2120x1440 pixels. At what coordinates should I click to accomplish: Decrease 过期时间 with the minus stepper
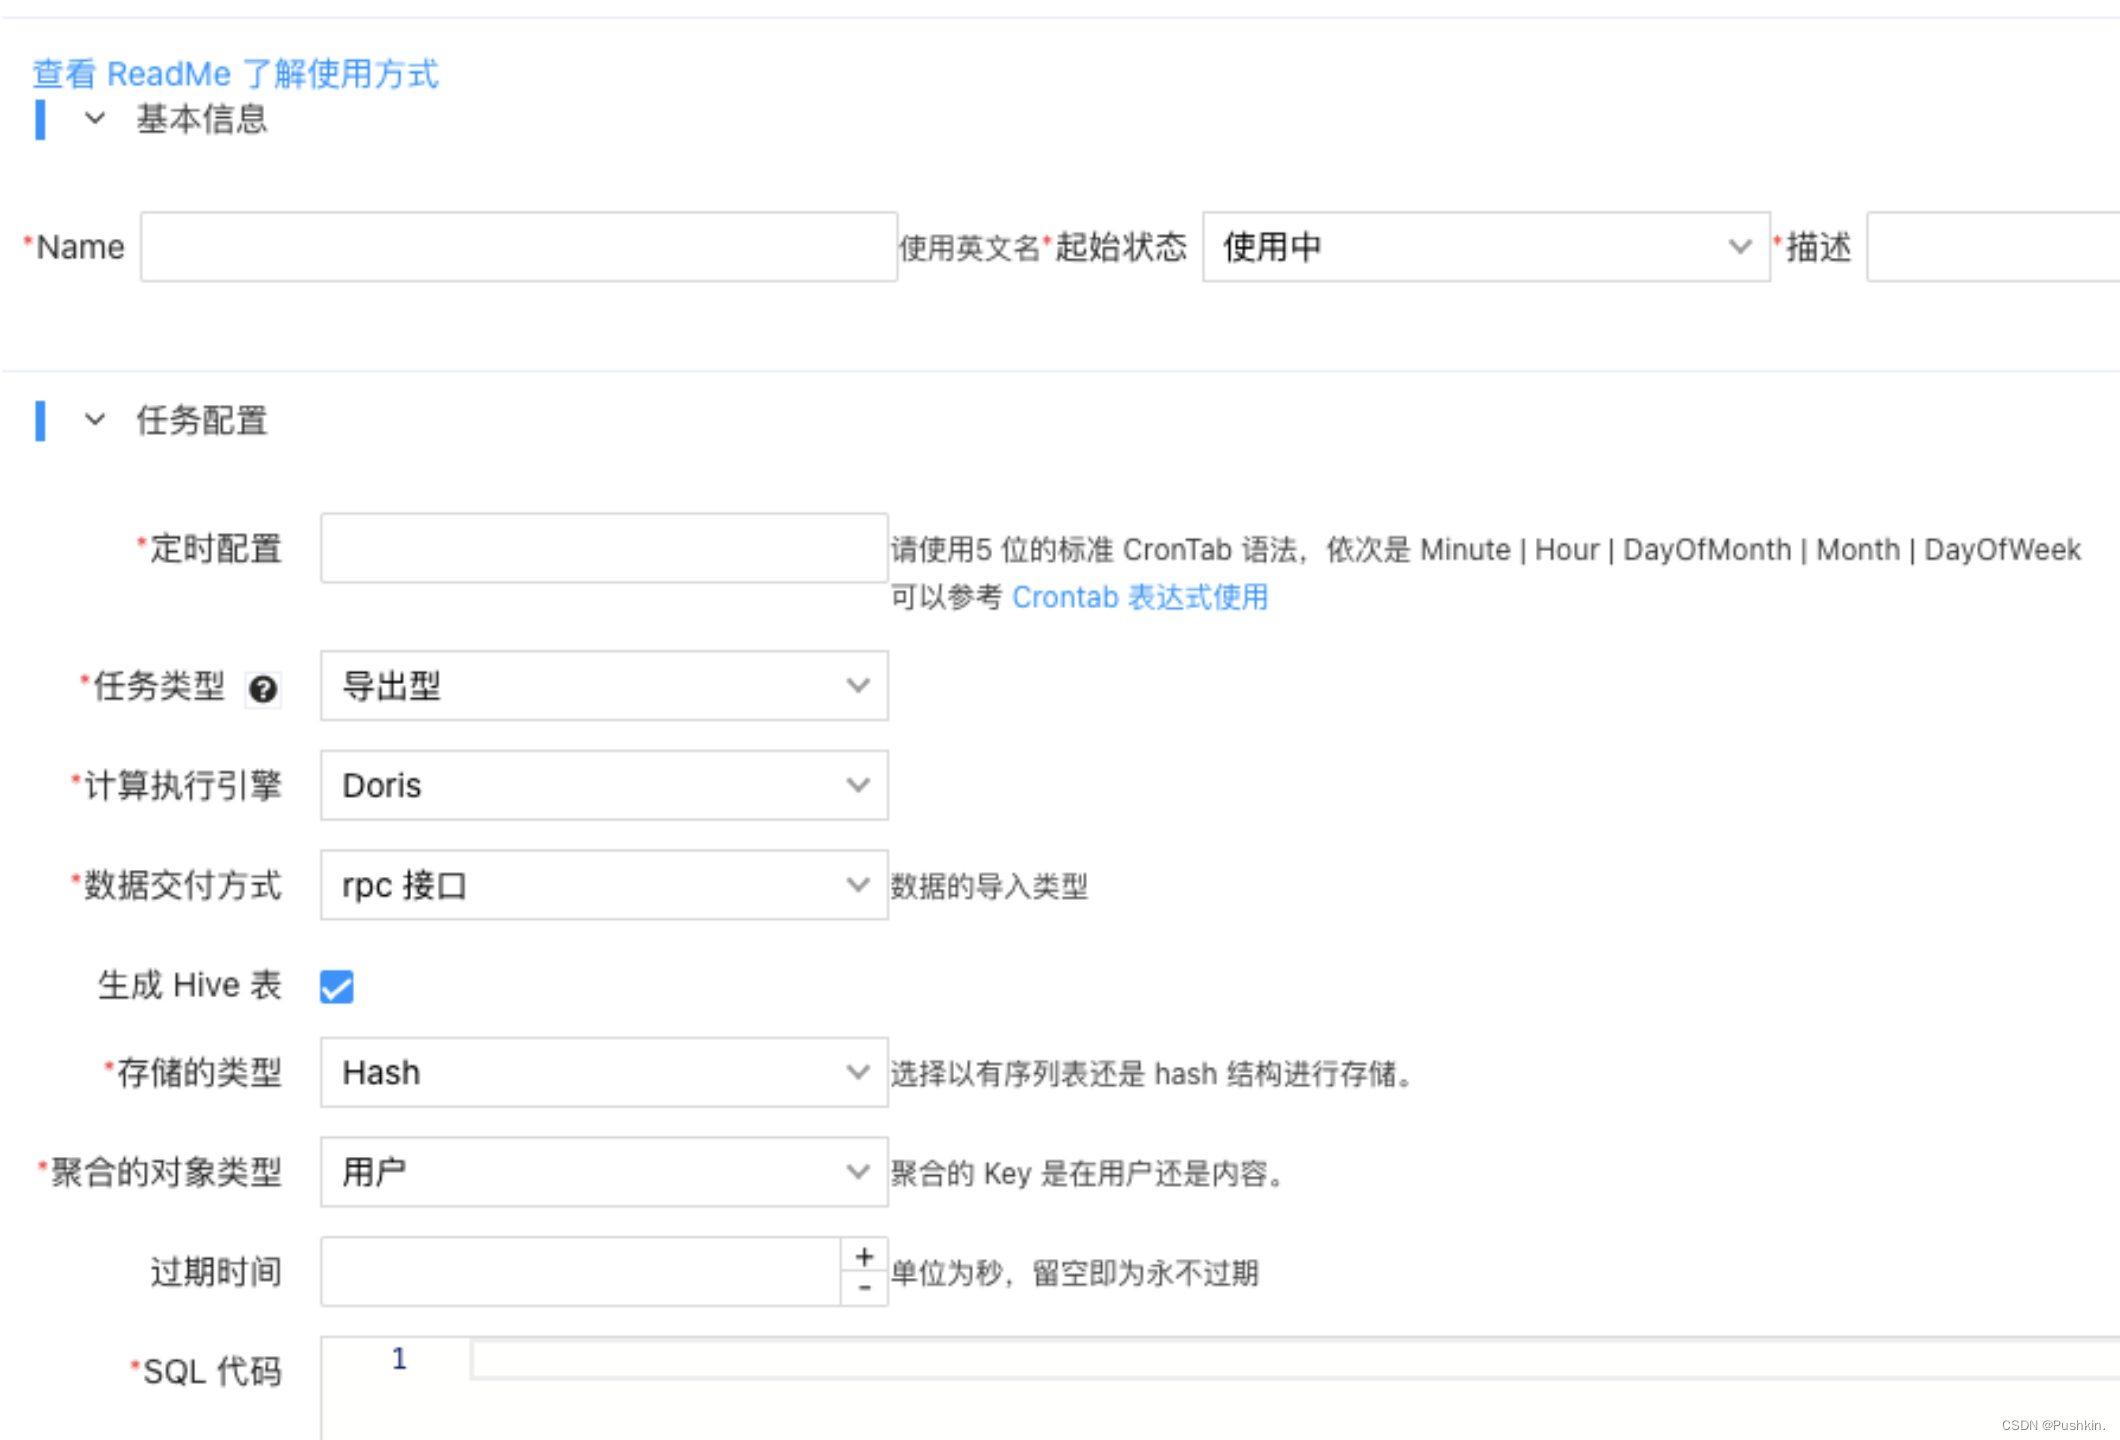point(865,1288)
